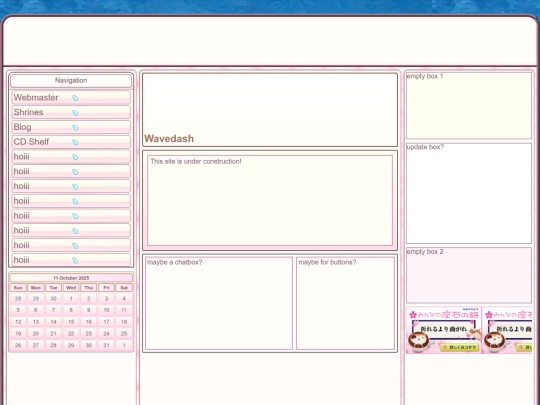Click the 'update box?' panel

point(469,193)
